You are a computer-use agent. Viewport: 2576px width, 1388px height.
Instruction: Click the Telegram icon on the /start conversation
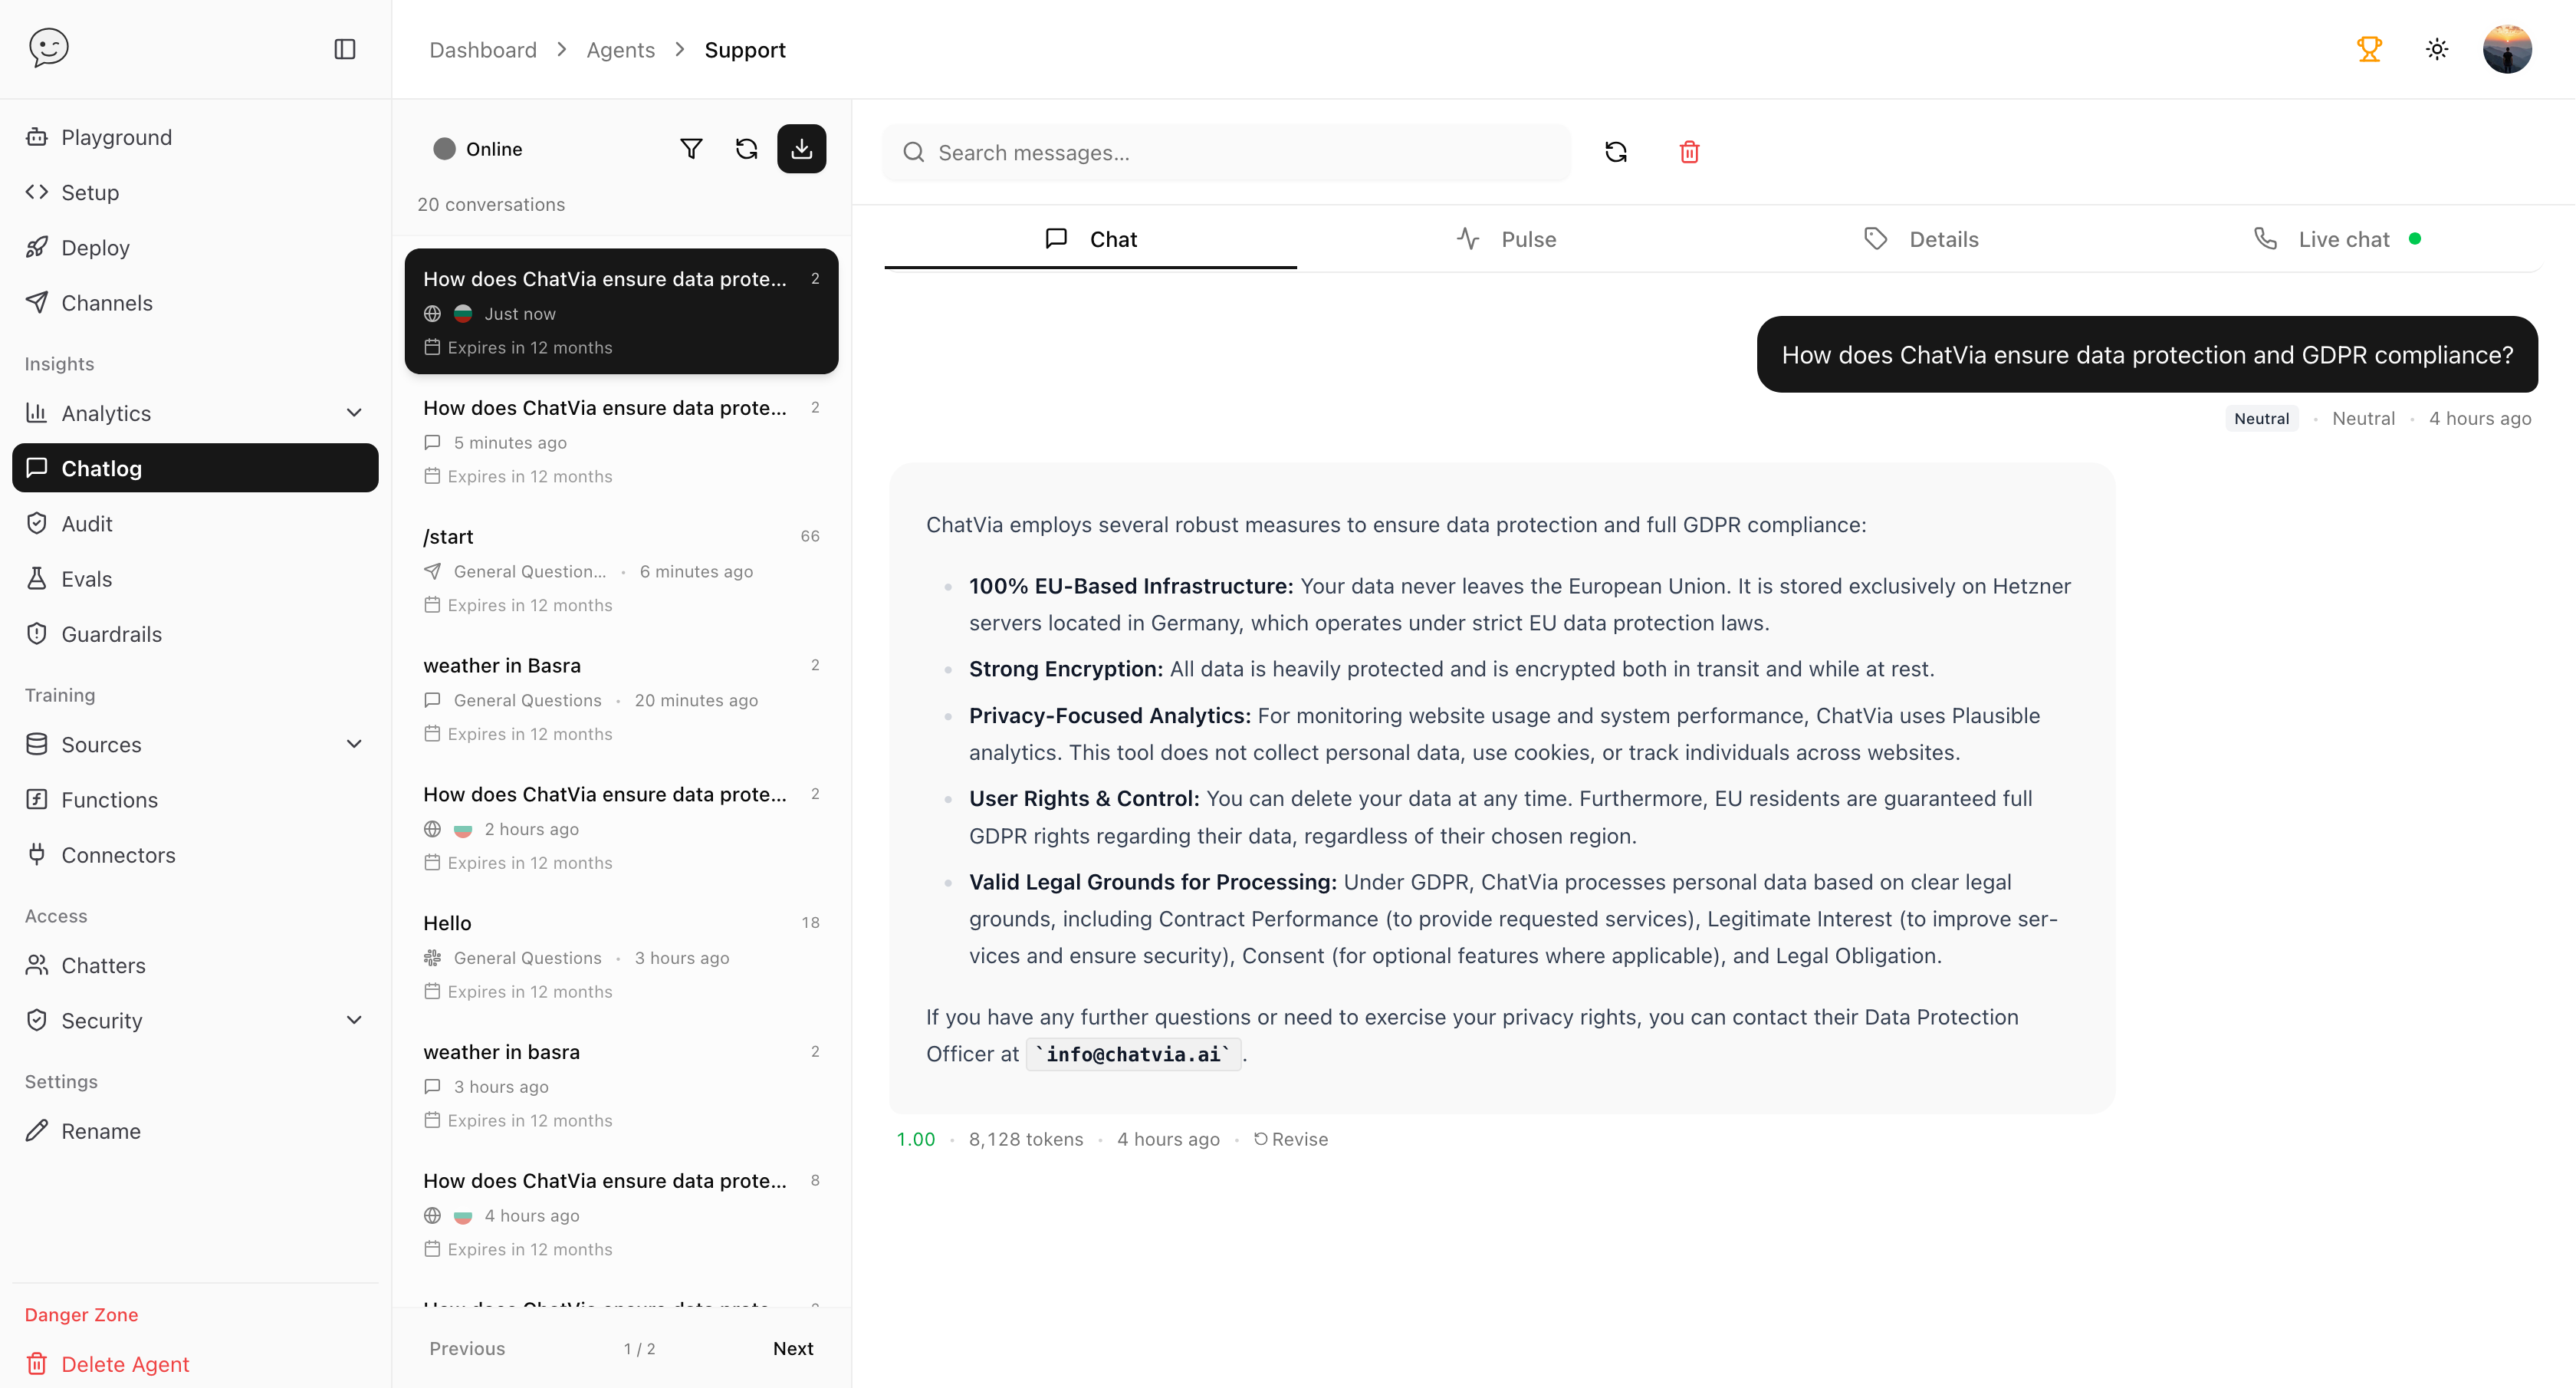coord(432,571)
